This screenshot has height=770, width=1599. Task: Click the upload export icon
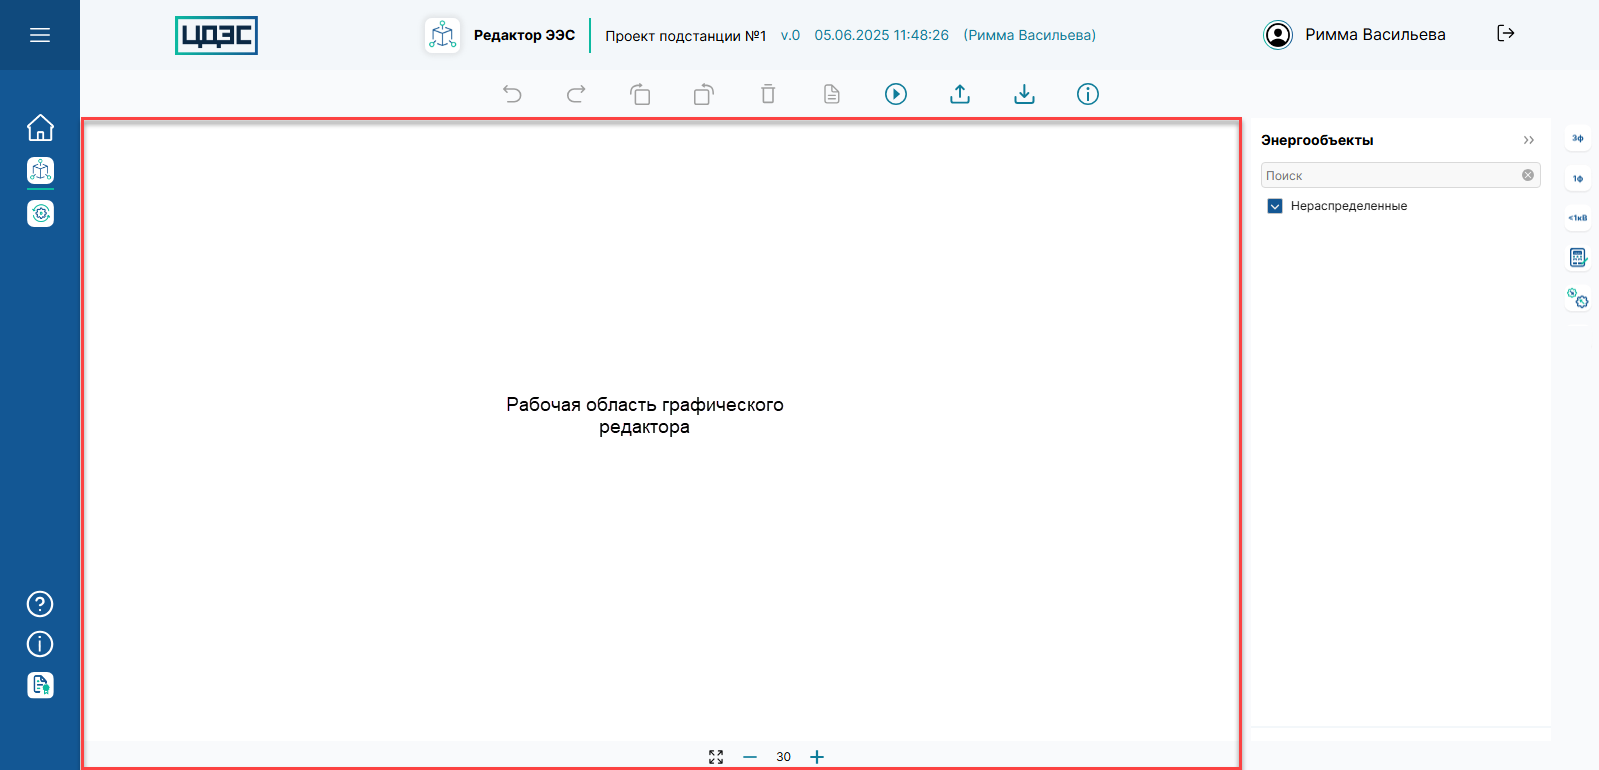960,94
